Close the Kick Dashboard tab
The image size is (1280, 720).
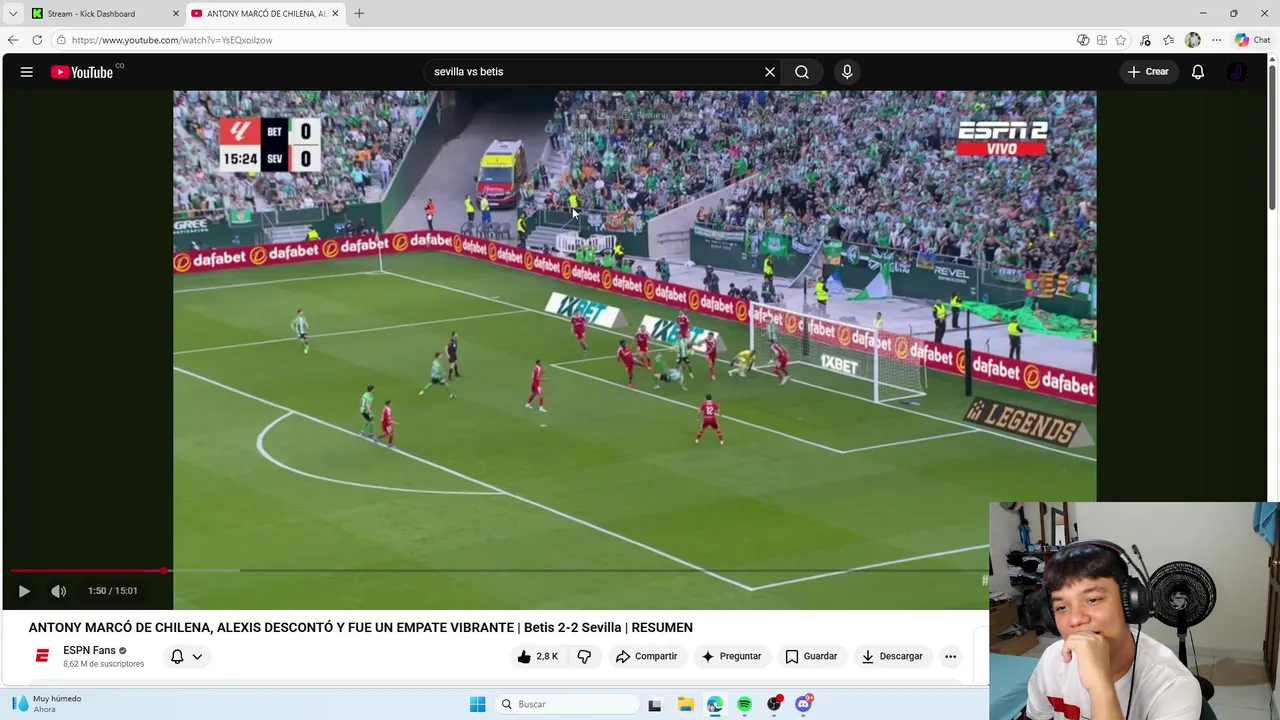click(176, 14)
